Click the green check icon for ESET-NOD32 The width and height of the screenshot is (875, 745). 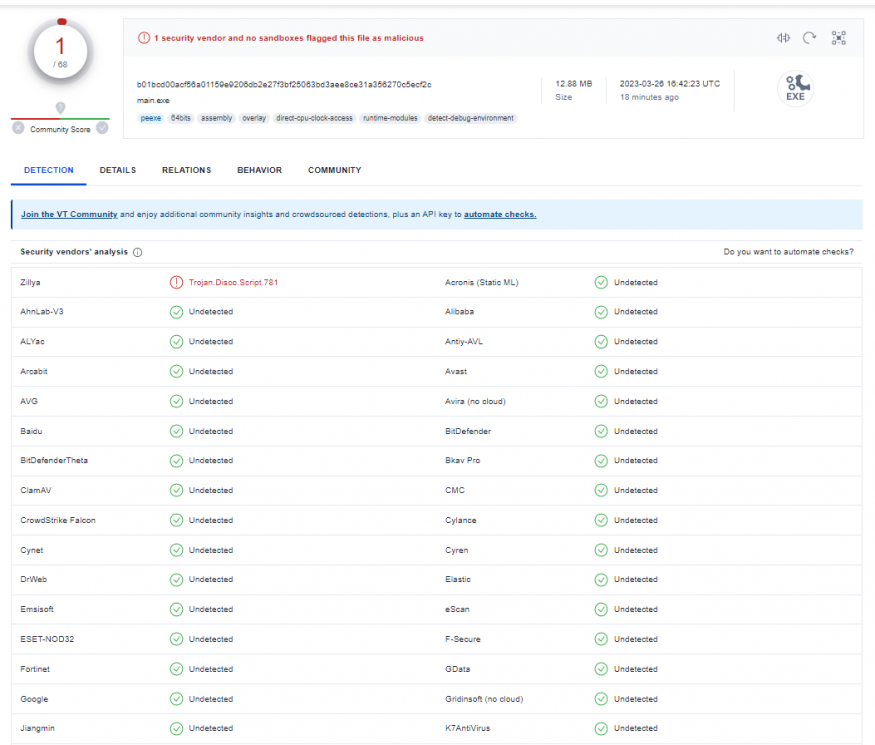[176, 639]
